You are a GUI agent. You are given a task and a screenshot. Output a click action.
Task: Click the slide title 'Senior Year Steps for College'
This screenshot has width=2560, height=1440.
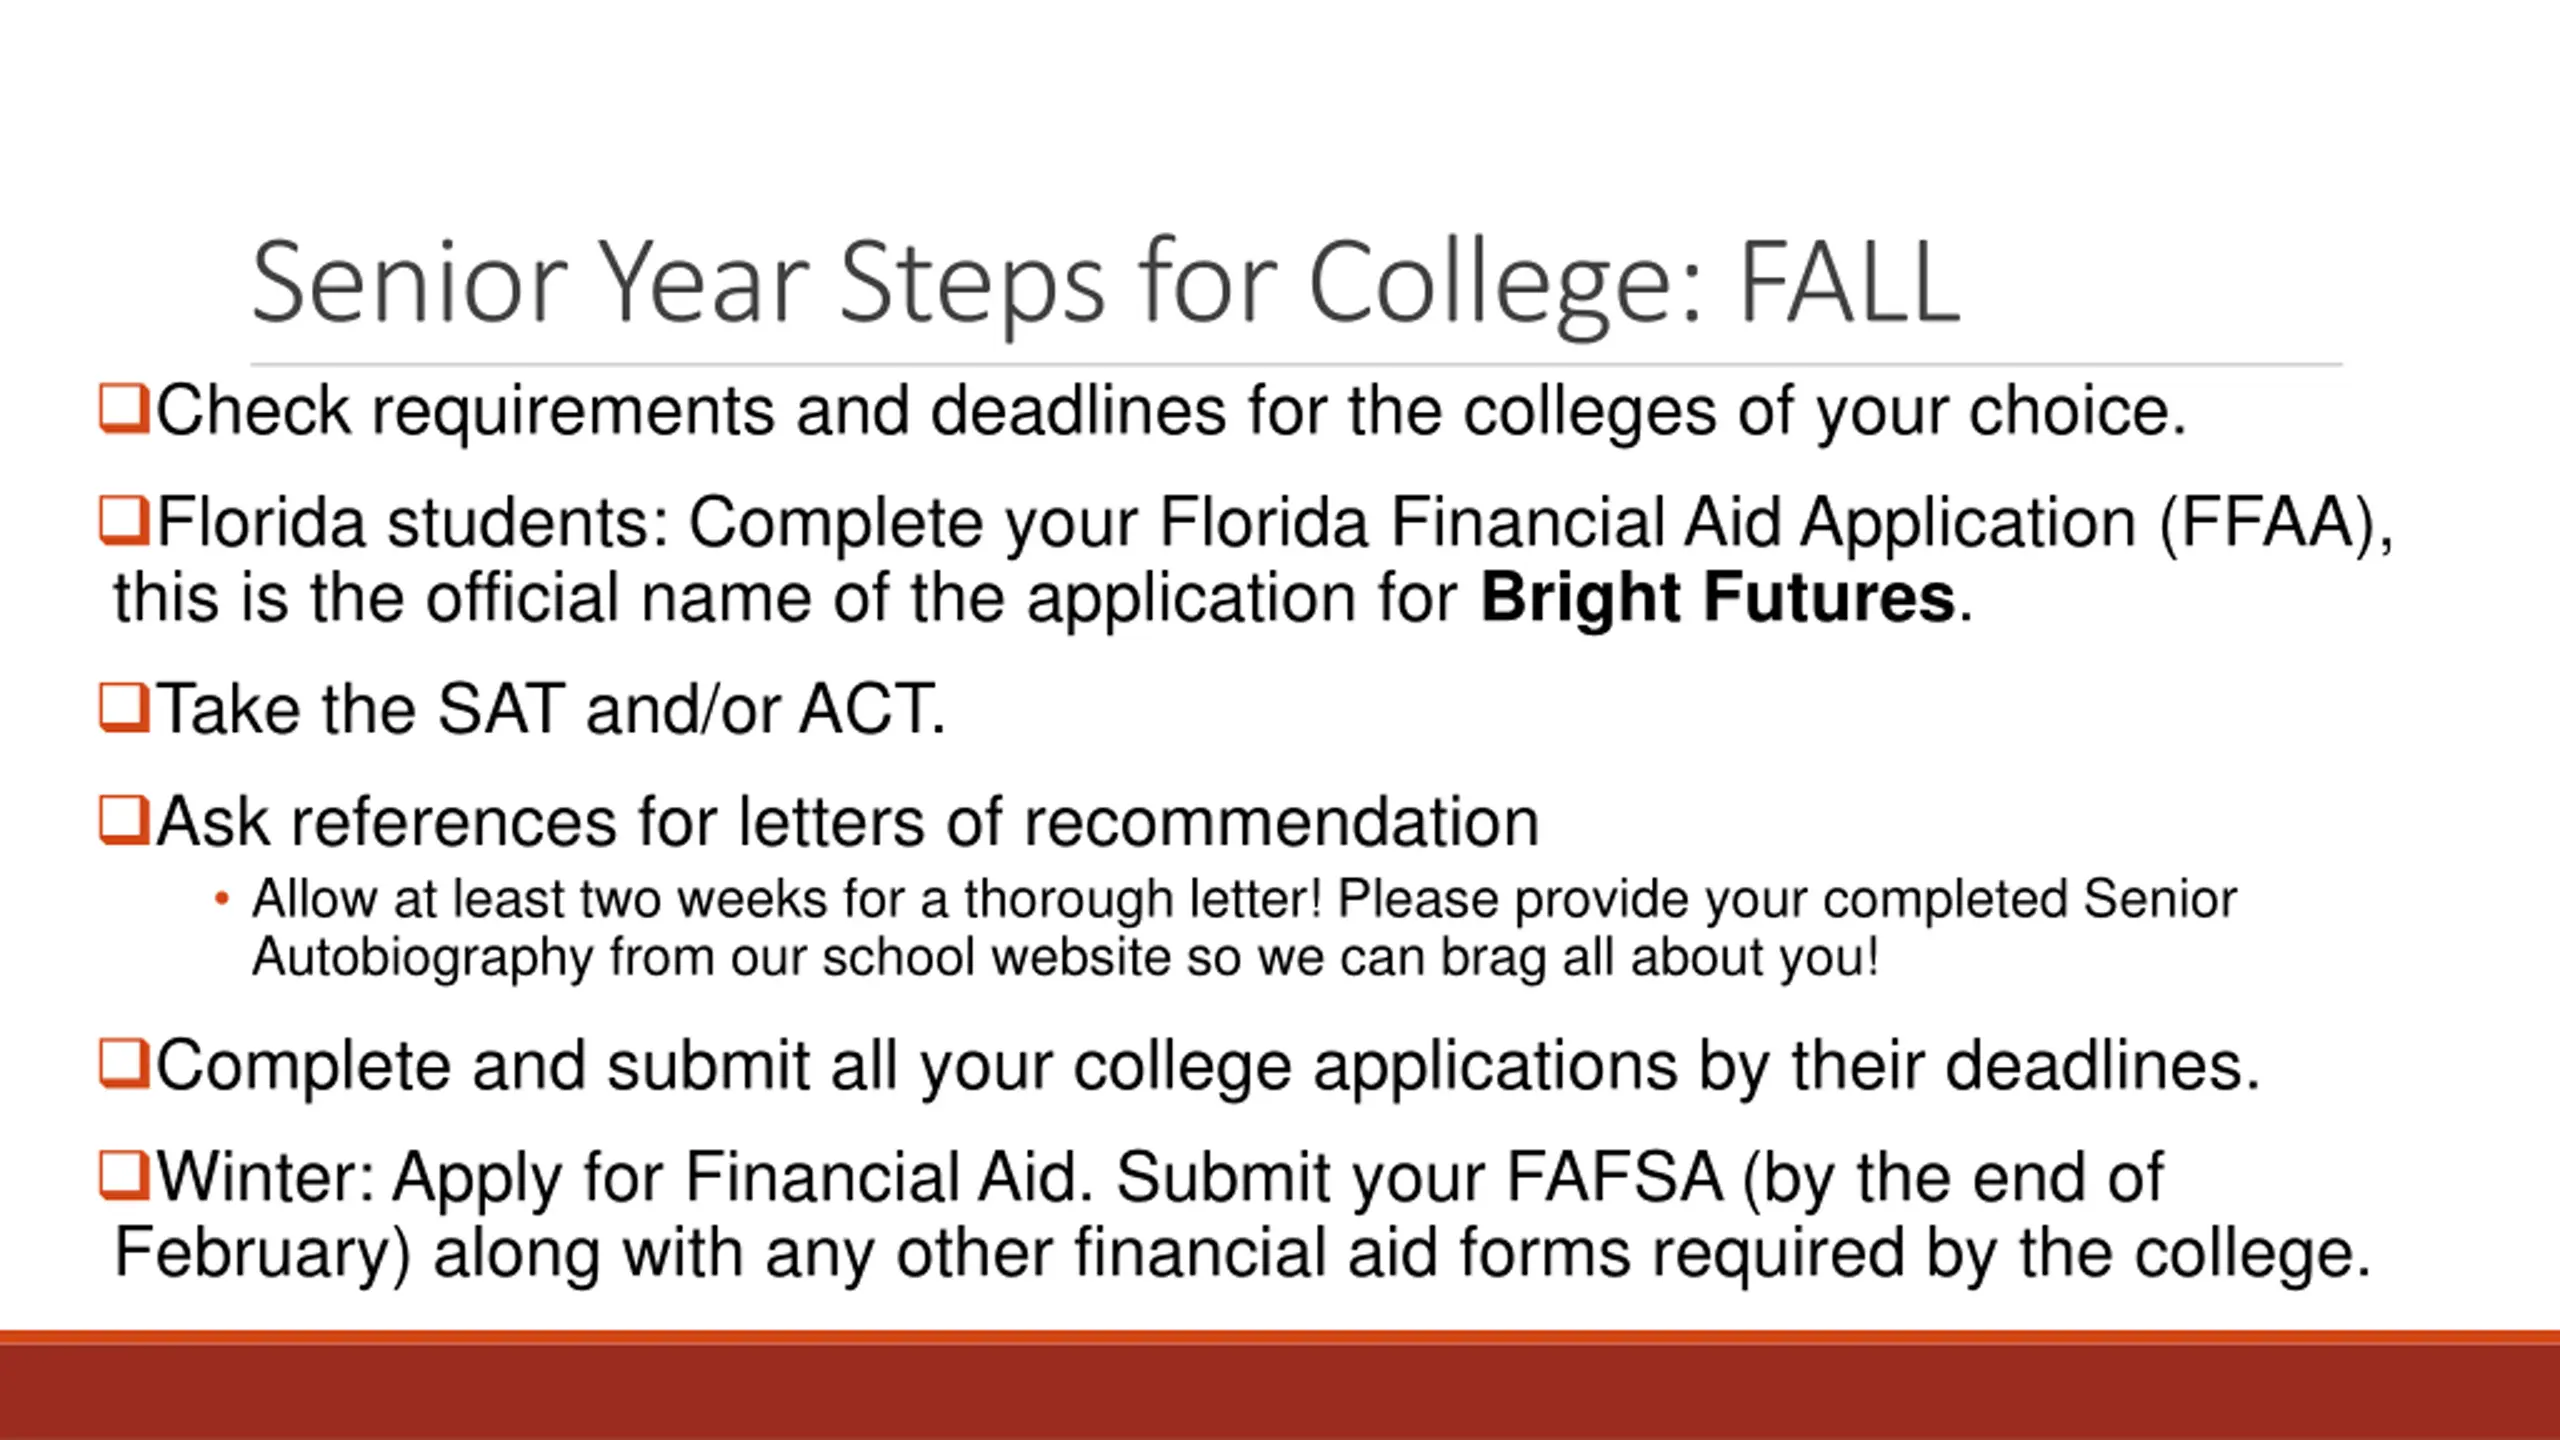tap(975, 285)
